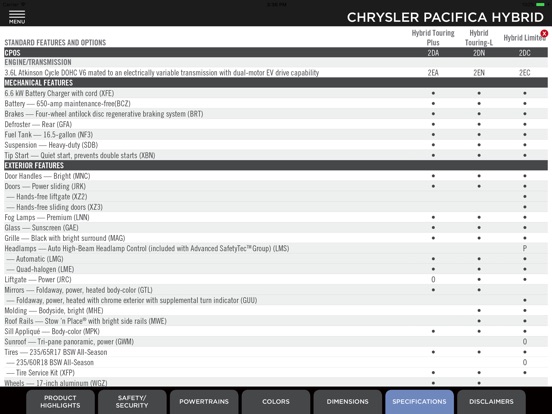Viewport: 552px width, 414px height.
Task: Select the Molding Bodyside bright (MHE) row
Action: click(x=276, y=310)
